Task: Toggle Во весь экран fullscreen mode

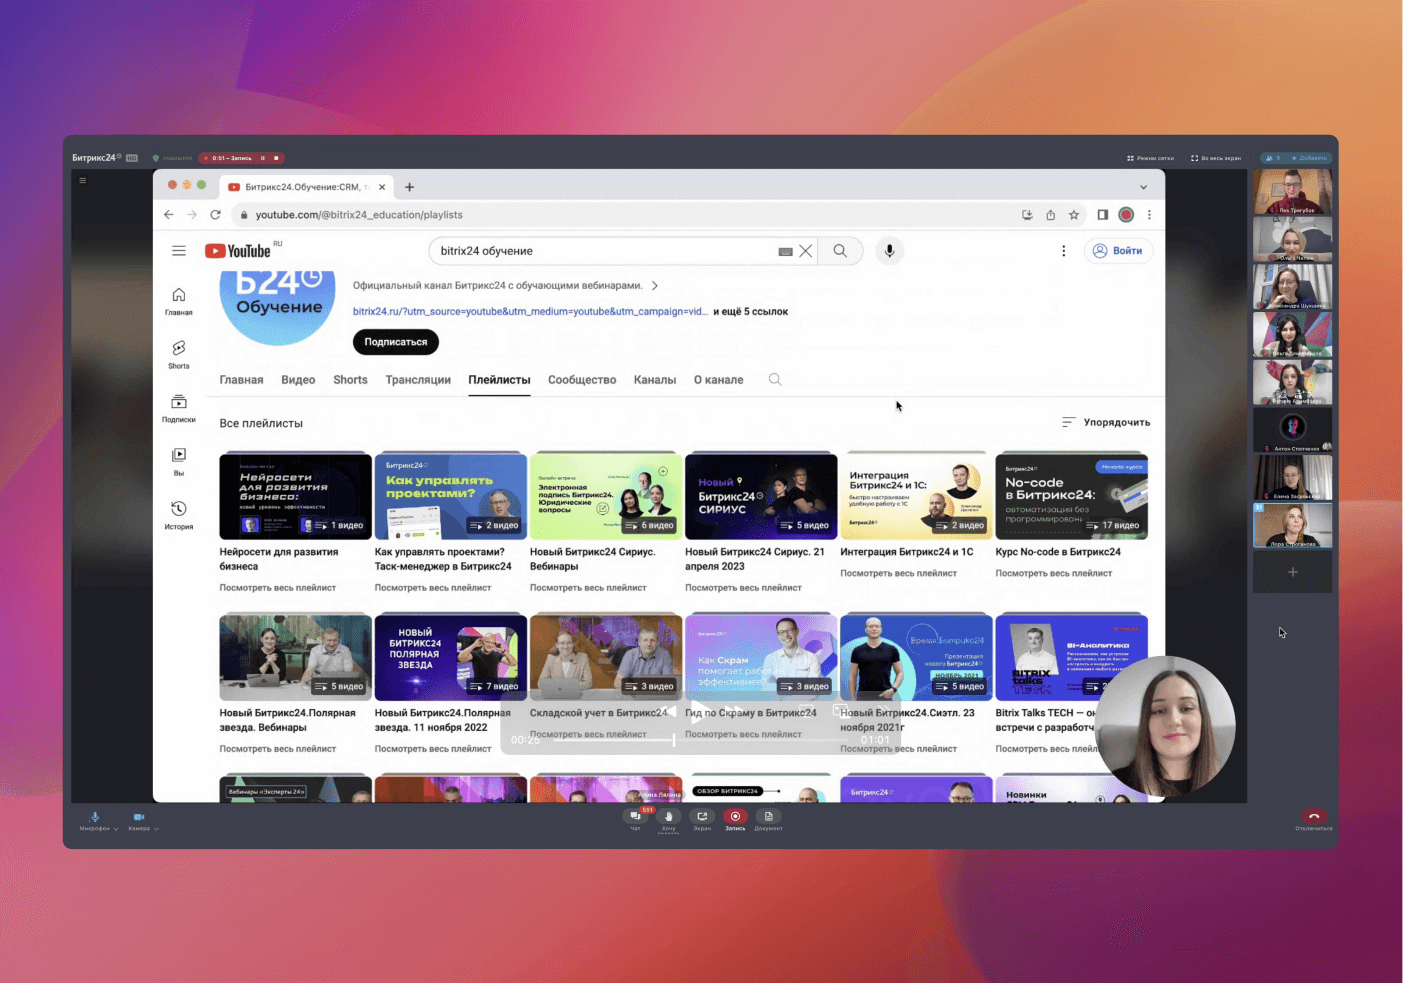Action: pyautogui.click(x=1216, y=158)
